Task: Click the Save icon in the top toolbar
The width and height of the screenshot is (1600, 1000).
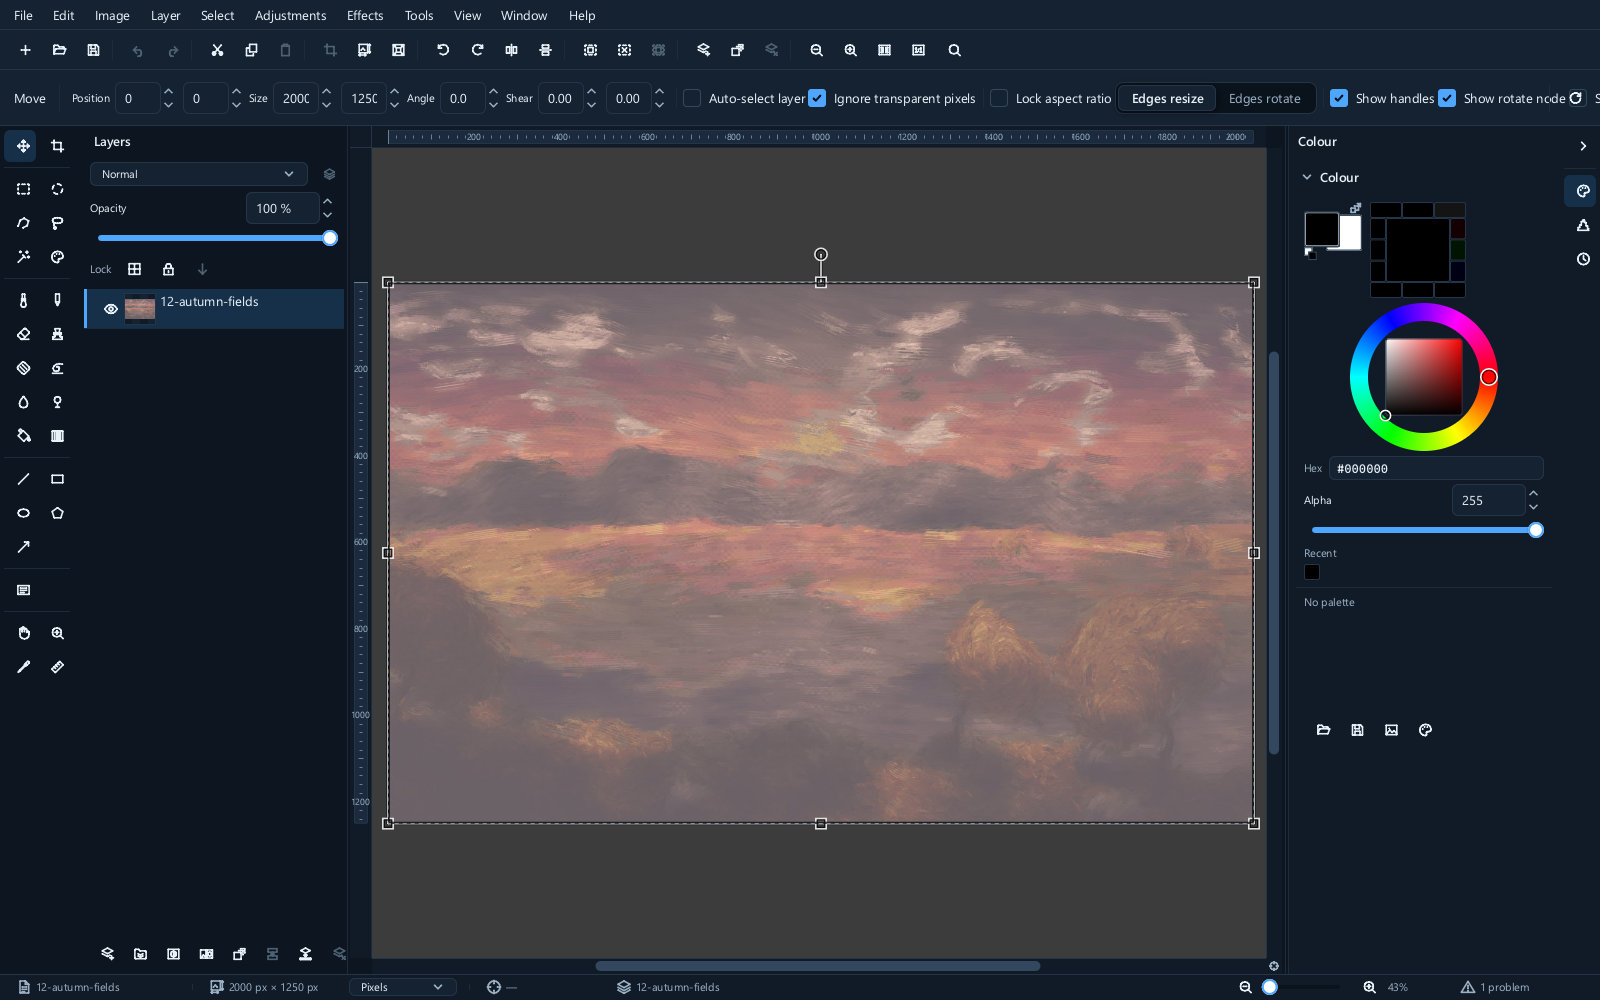Action: (x=93, y=50)
